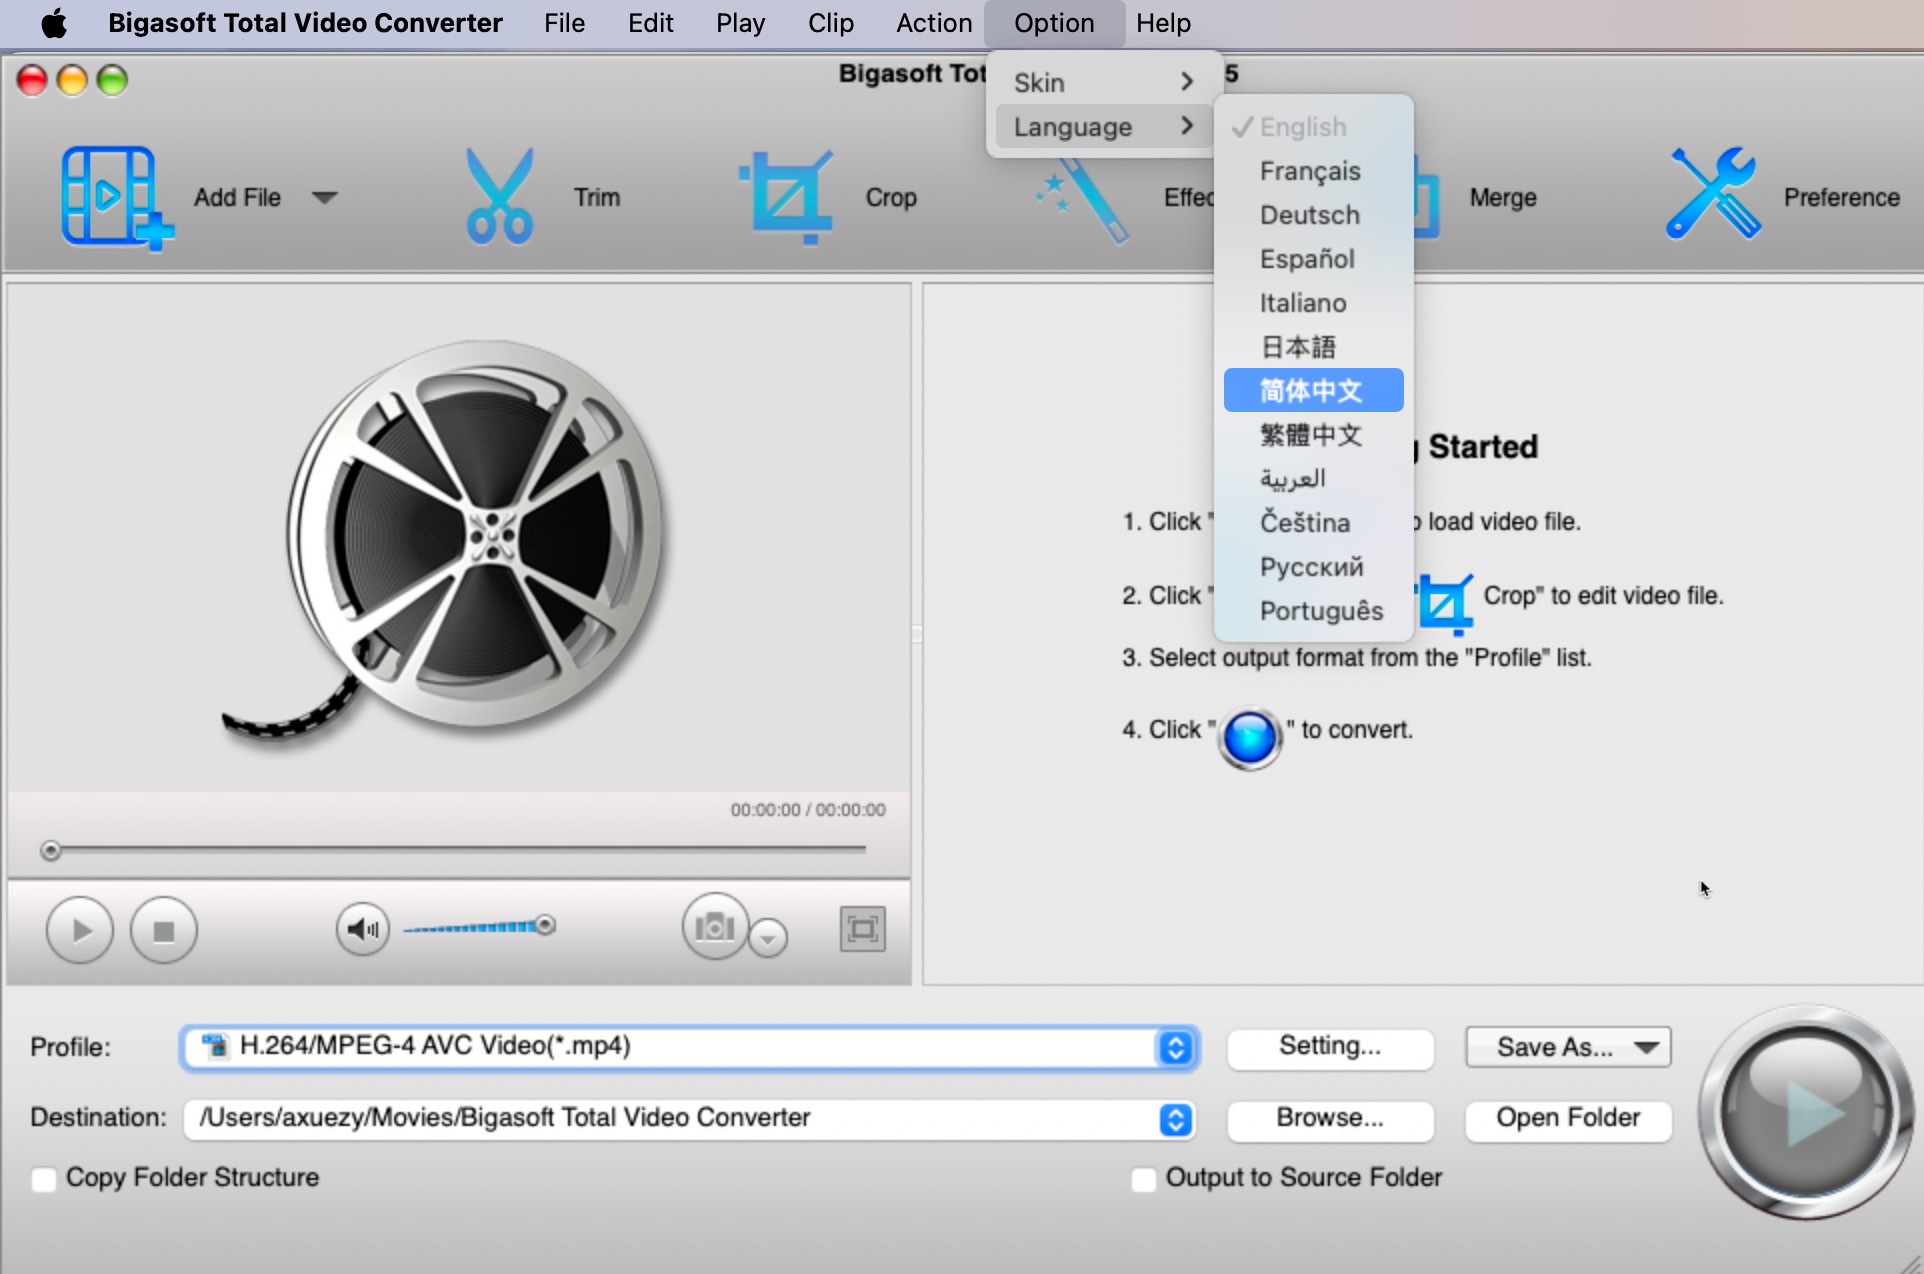Screen dimensions: 1924x1274
Task: Click the Open Folder button
Action: coord(1567,1118)
